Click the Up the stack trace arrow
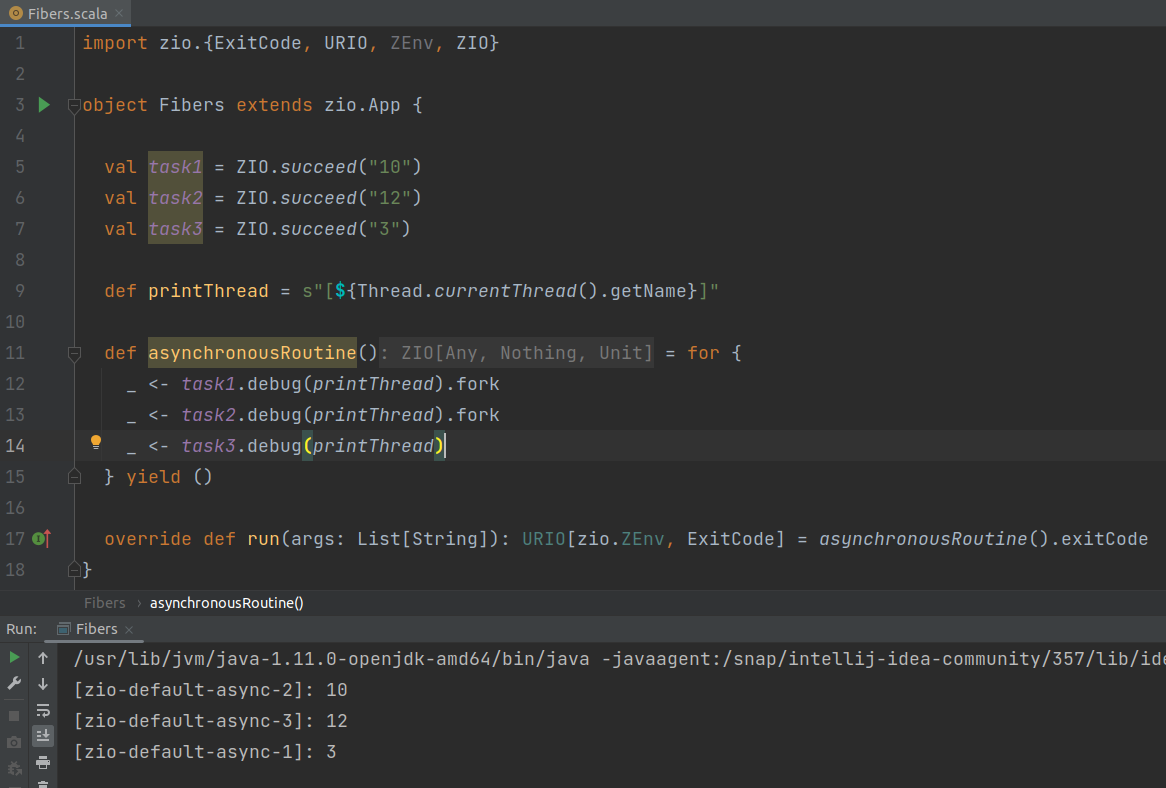Screen dimensions: 1166x788 pos(43,658)
